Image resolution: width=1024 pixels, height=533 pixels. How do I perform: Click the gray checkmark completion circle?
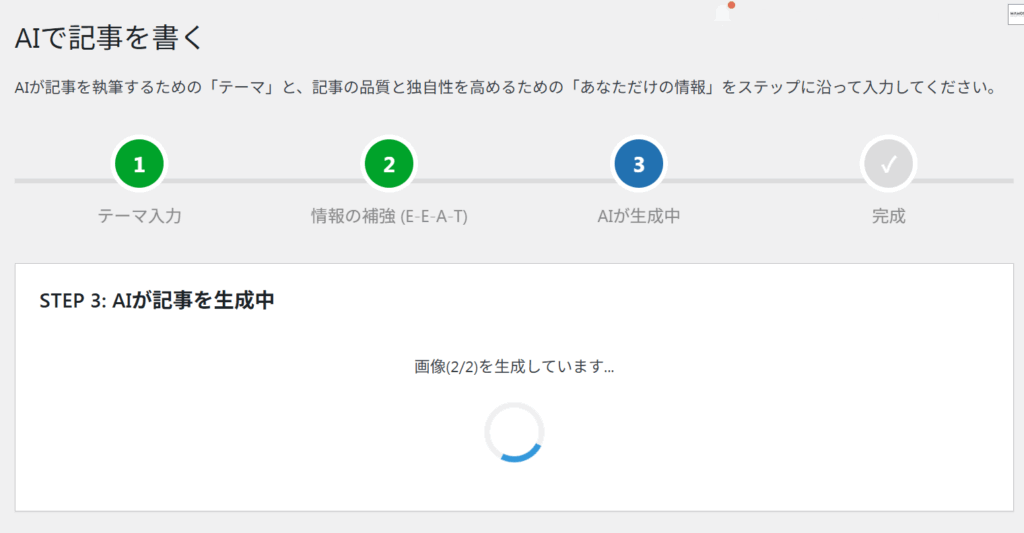coord(888,164)
